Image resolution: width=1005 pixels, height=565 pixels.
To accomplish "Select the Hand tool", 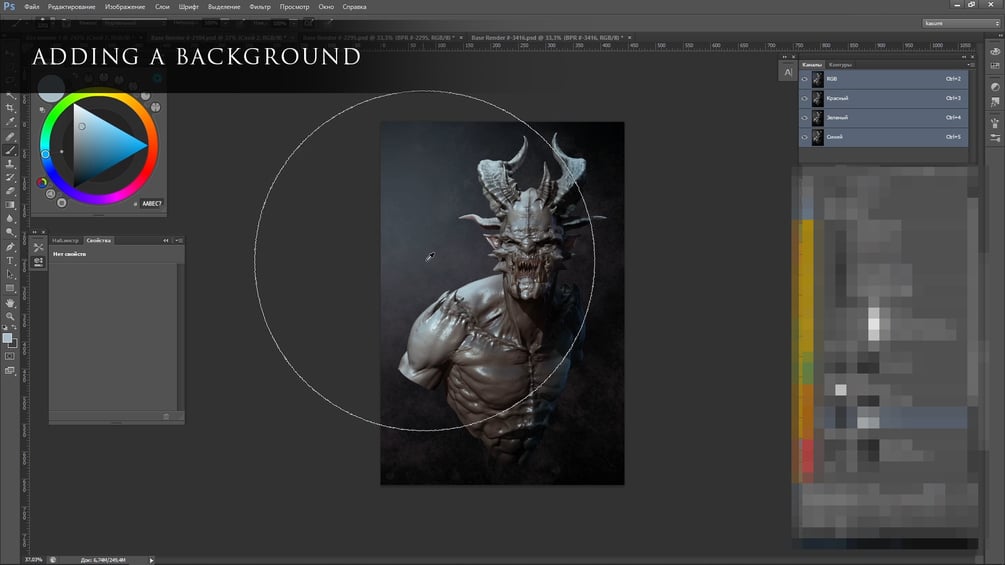I will pos(10,302).
